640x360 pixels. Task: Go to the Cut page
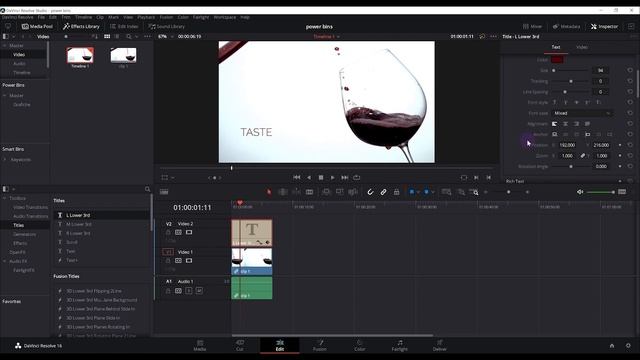pyautogui.click(x=240, y=345)
